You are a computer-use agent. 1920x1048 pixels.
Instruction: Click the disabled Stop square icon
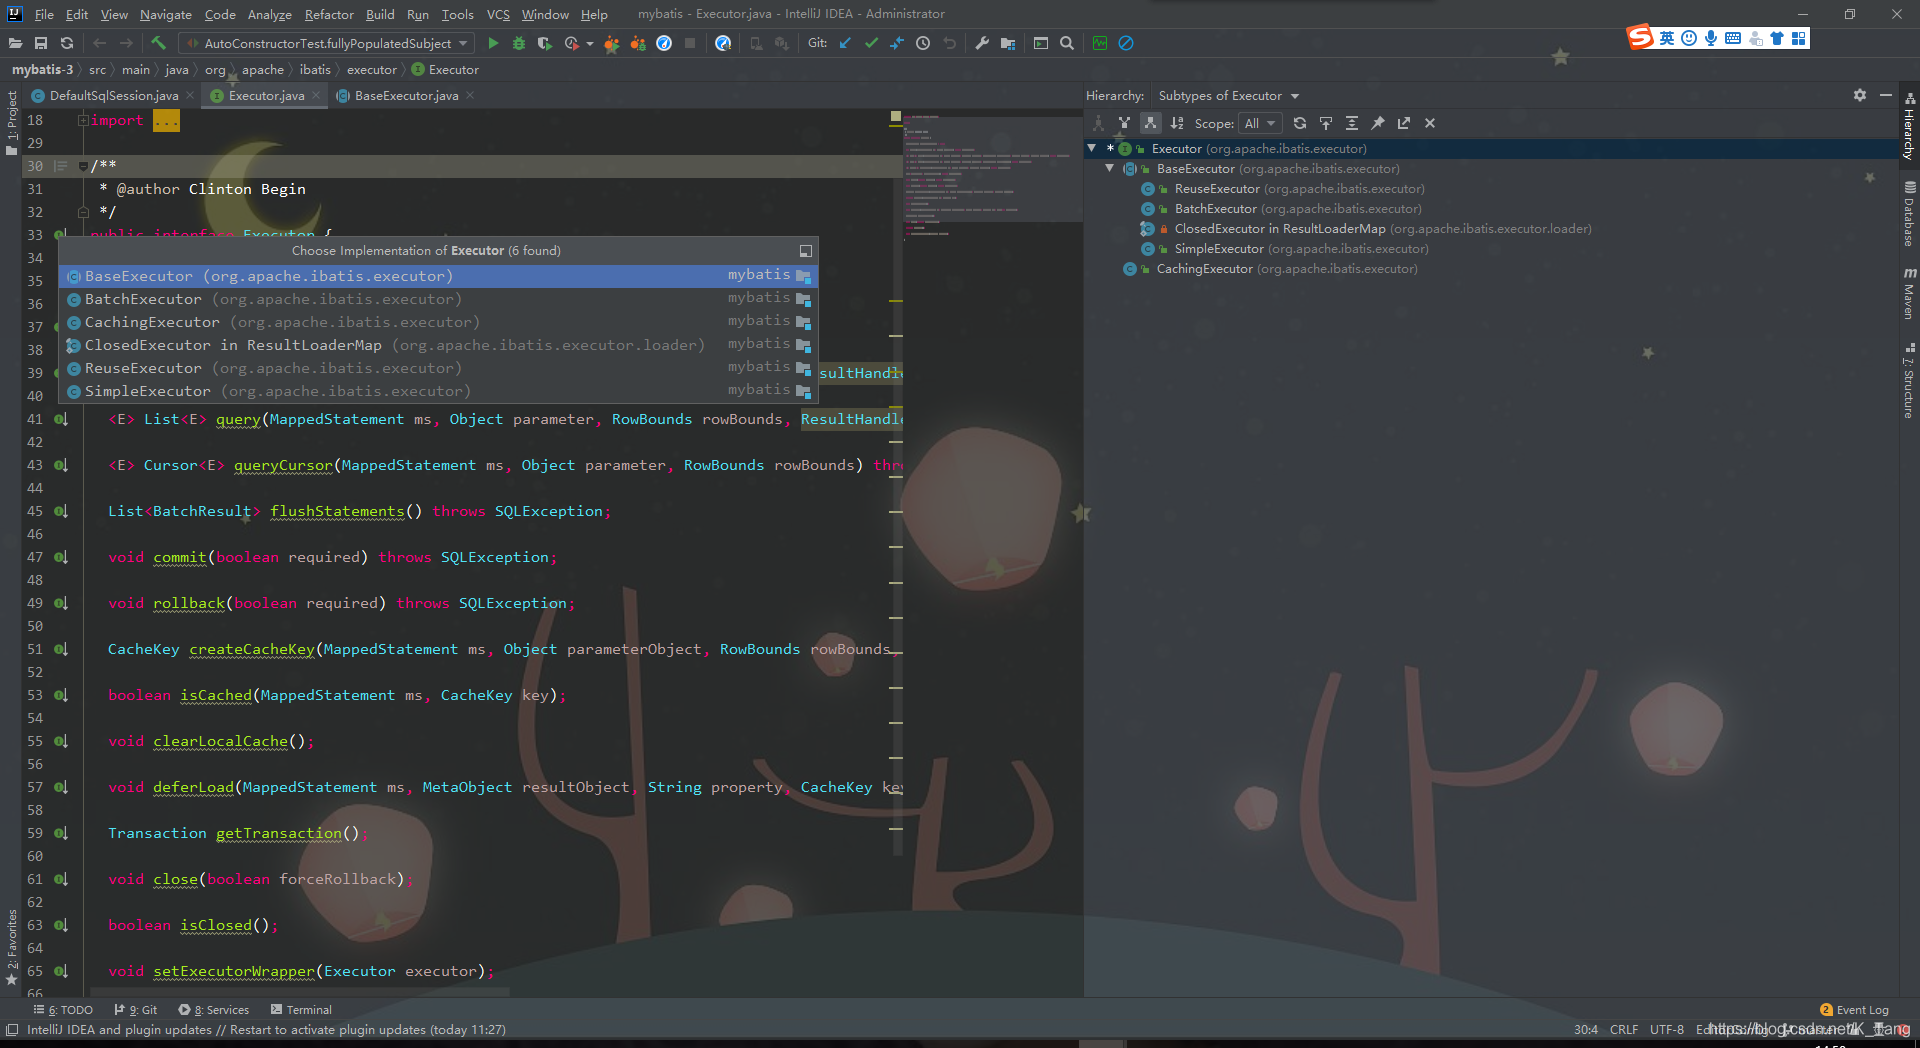pos(690,43)
